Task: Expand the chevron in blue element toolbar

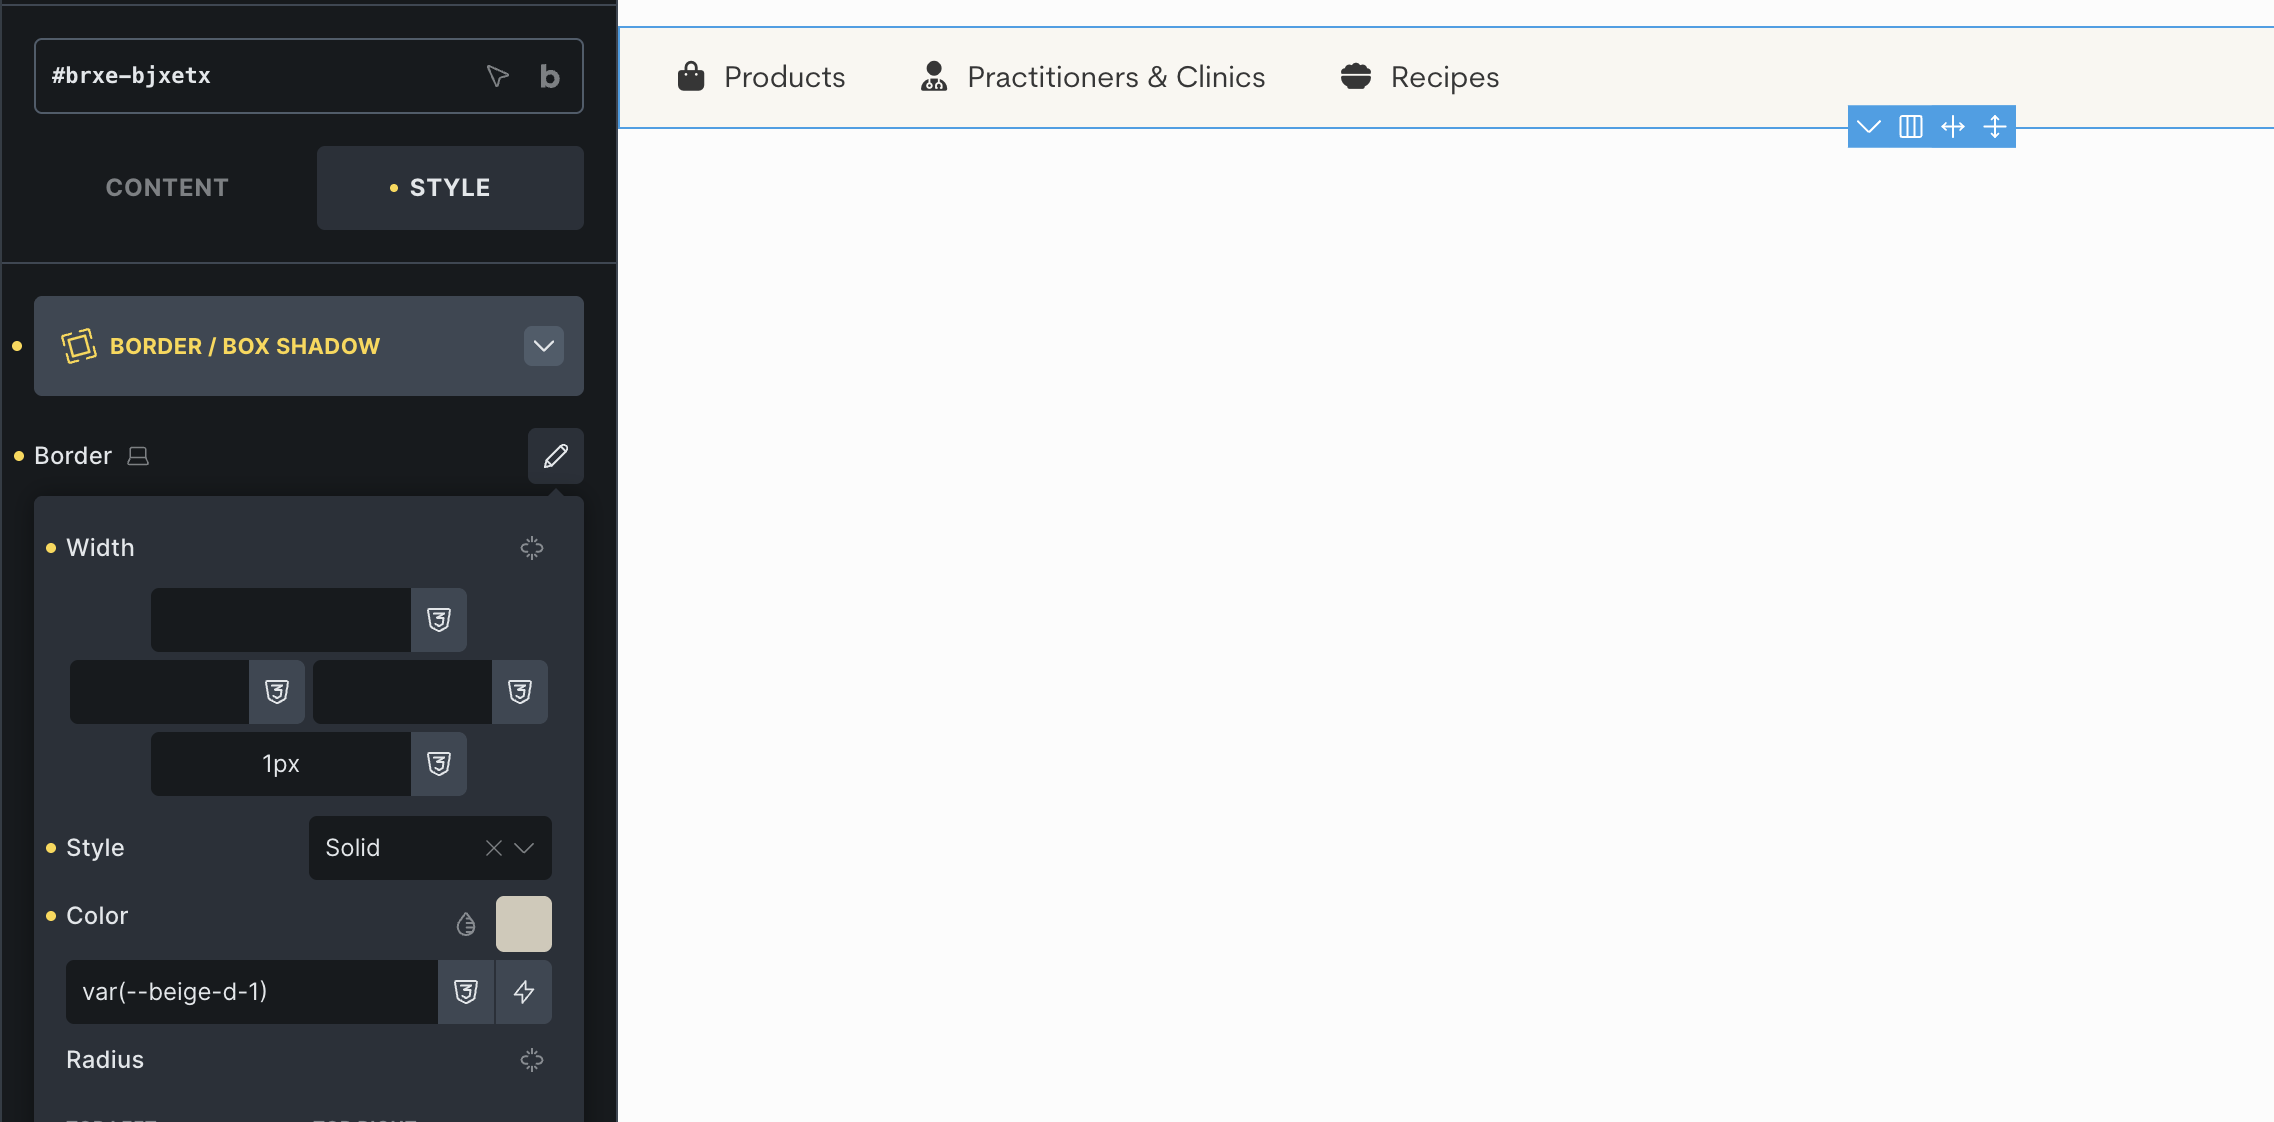Action: pos(1868,127)
